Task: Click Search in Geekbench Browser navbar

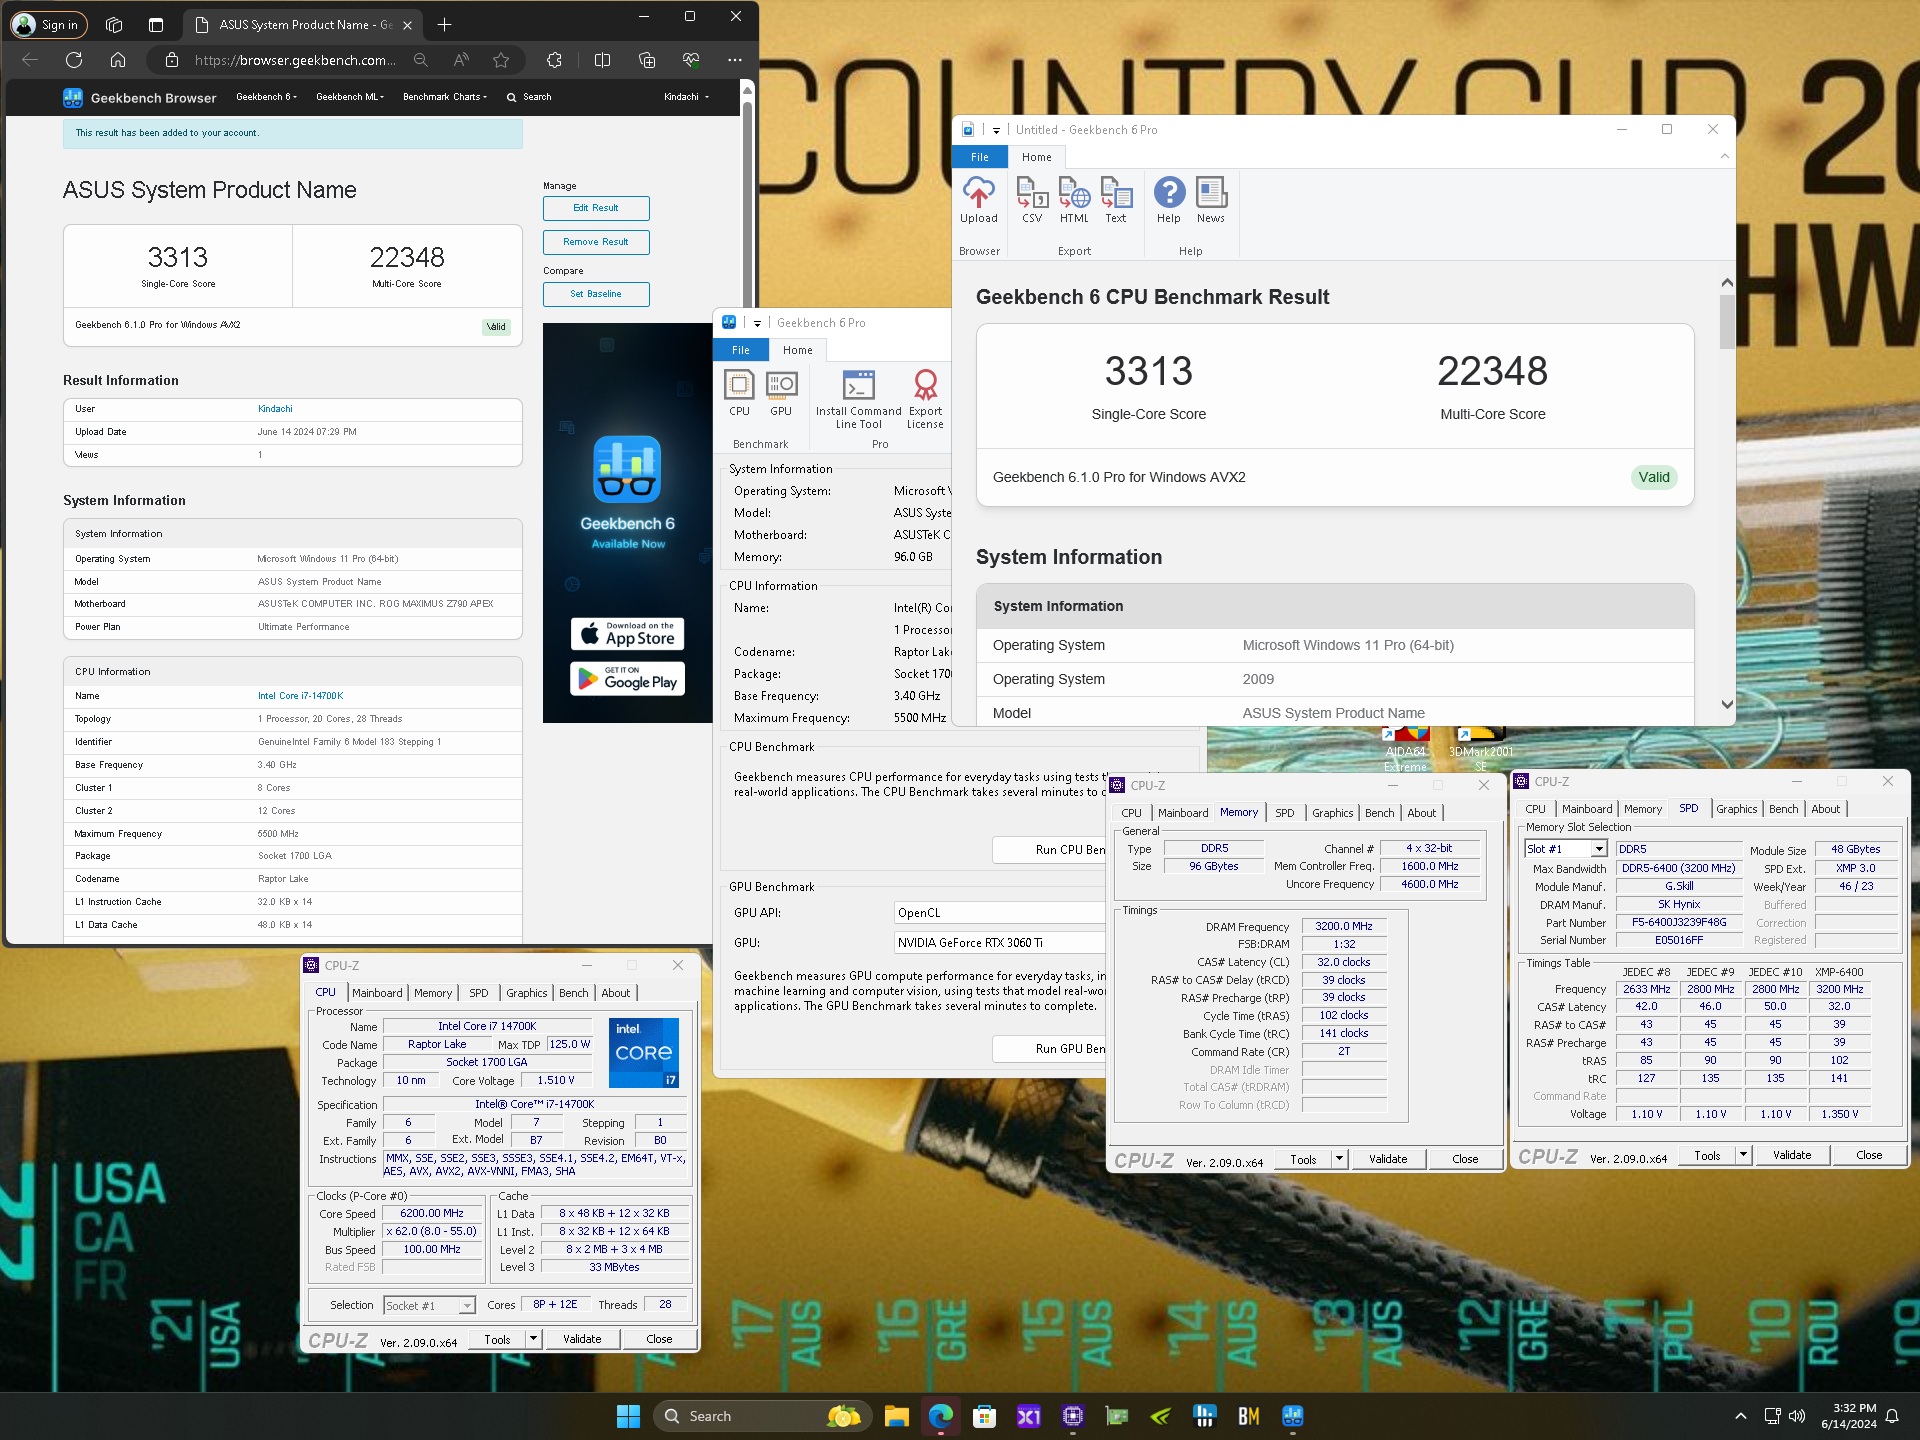Action: coord(529,97)
